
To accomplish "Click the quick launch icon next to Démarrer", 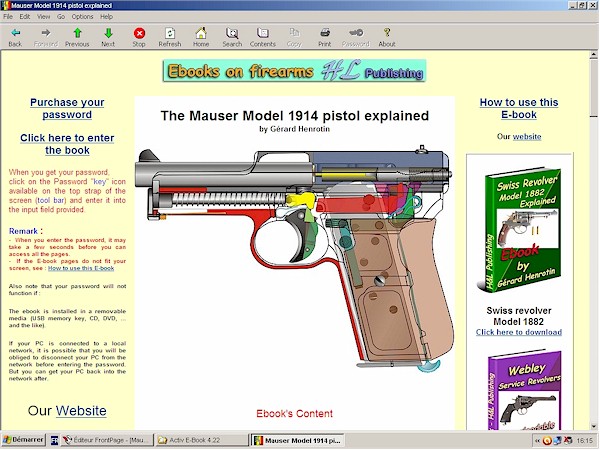I will [54, 440].
